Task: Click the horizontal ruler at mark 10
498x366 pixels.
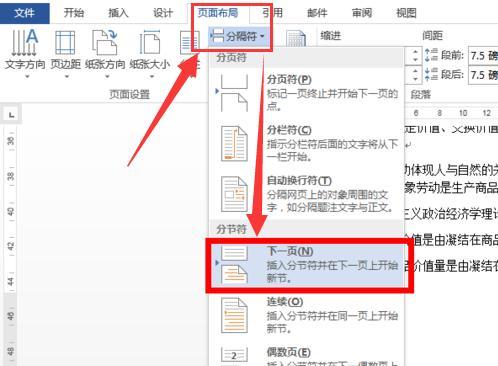Action: [x=463, y=113]
